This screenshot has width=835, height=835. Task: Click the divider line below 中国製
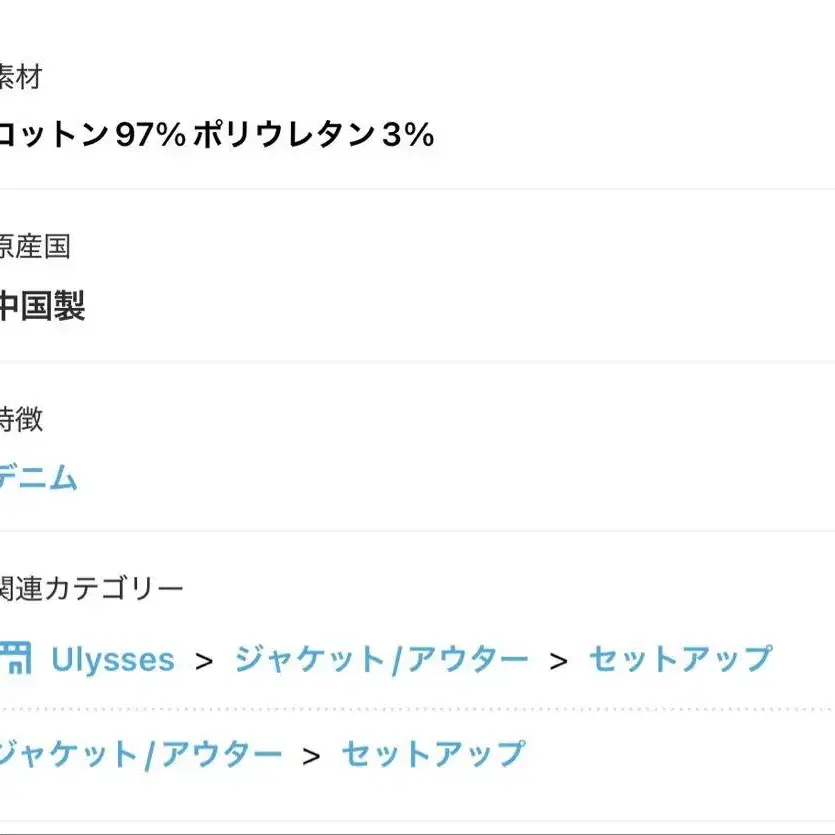pyautogui.click(x=417, y=361)
